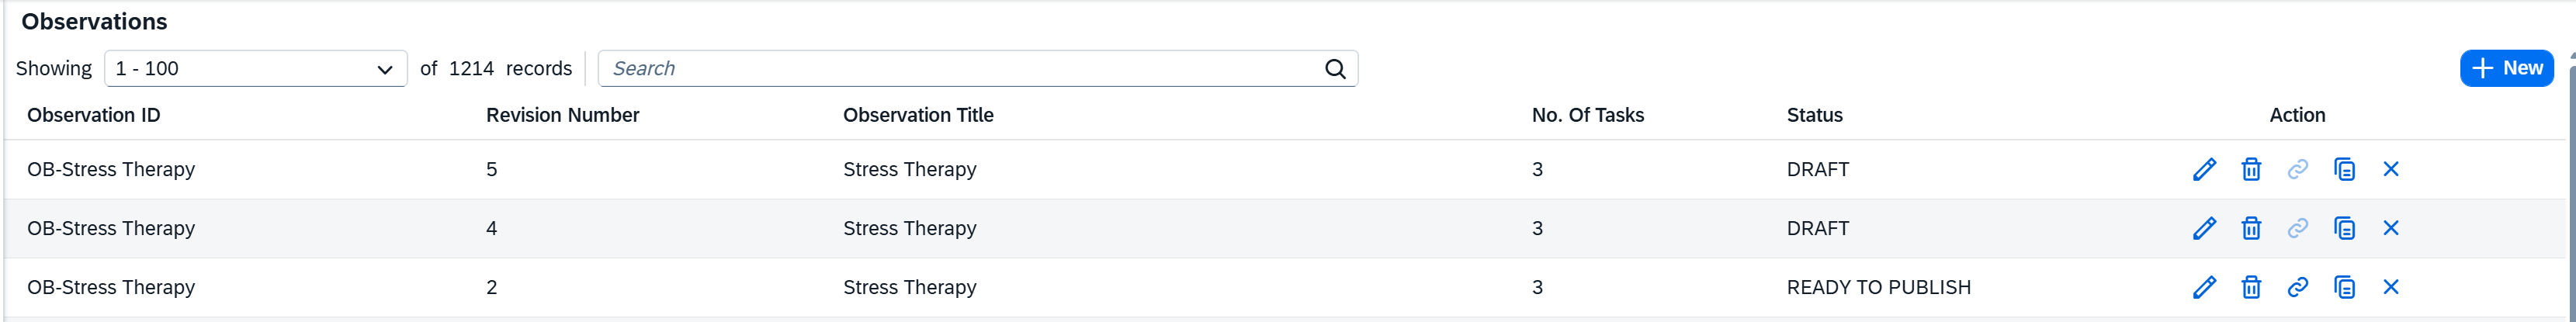Edit the revision 4 observation with pencil icon

pyautogui.click(x=2204, y=228)
